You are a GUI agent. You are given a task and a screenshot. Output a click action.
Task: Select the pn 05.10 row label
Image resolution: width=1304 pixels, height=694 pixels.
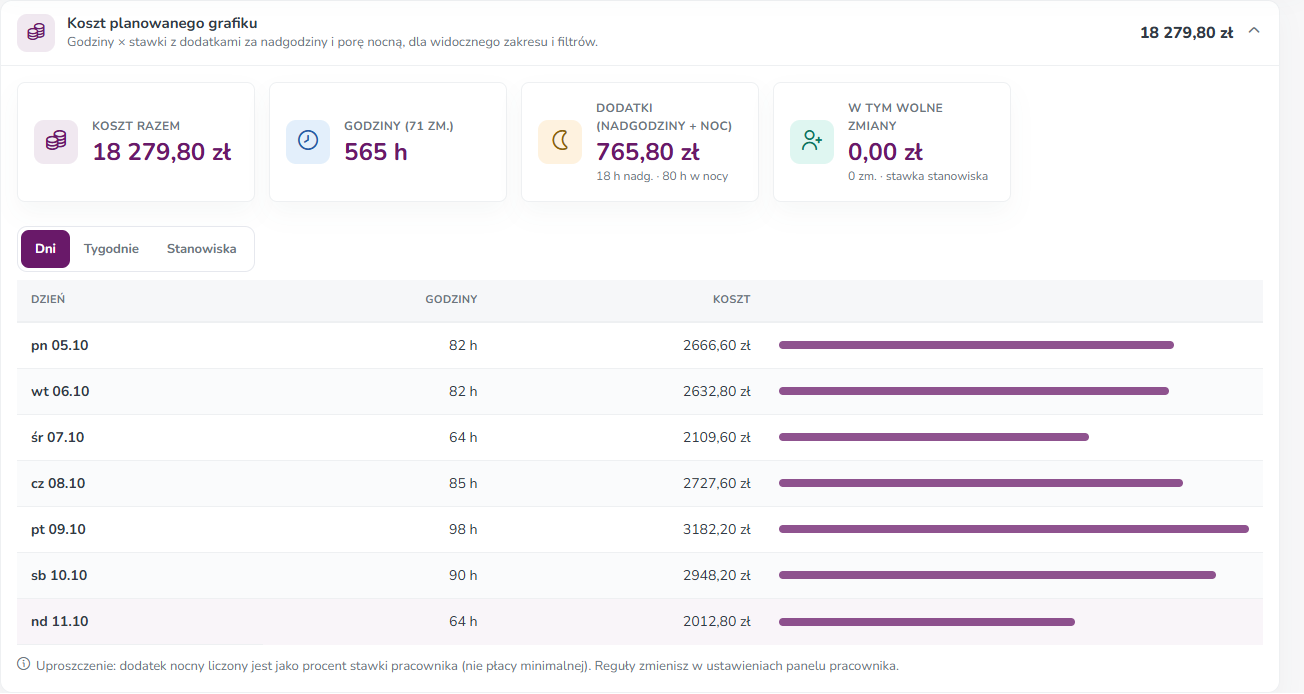tap(60, 345)
